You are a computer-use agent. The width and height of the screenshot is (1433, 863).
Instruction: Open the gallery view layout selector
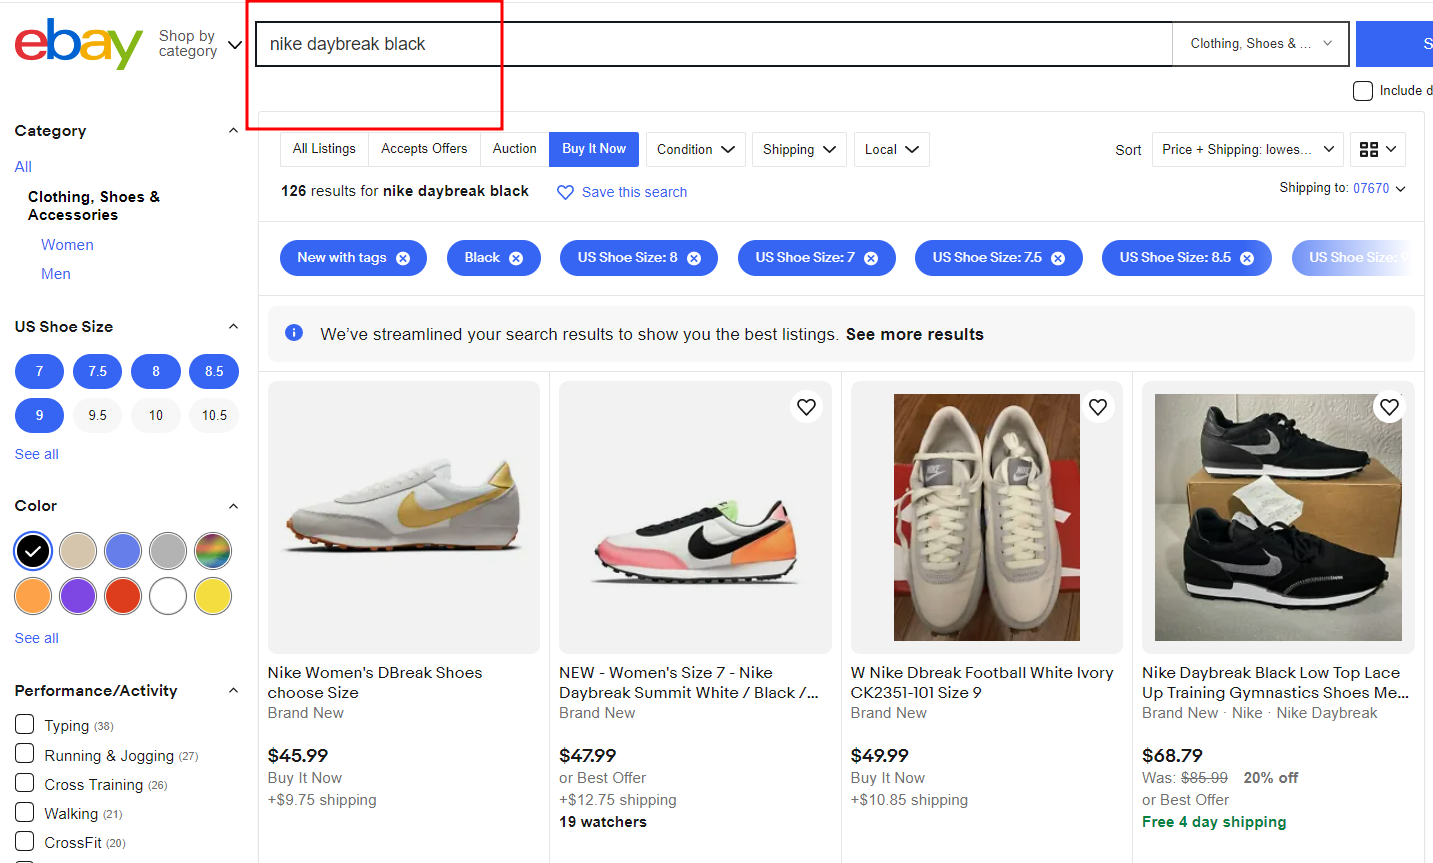(x=1378, y=149)
